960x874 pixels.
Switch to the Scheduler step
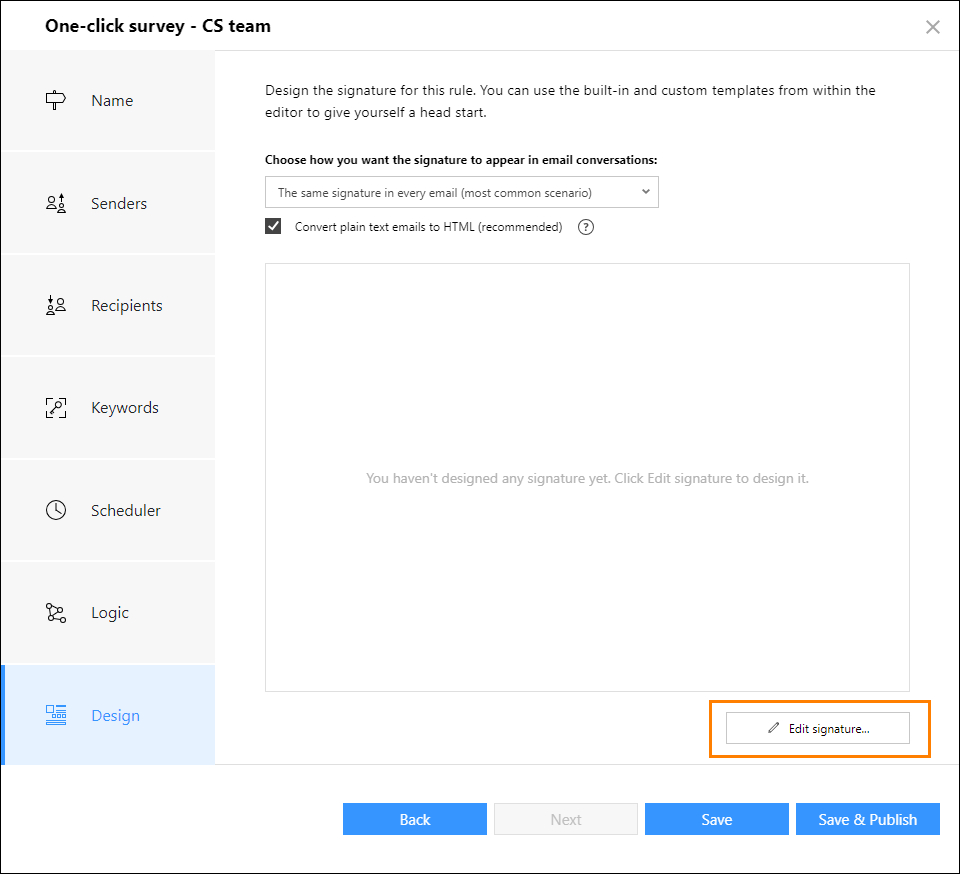[108, 510]
